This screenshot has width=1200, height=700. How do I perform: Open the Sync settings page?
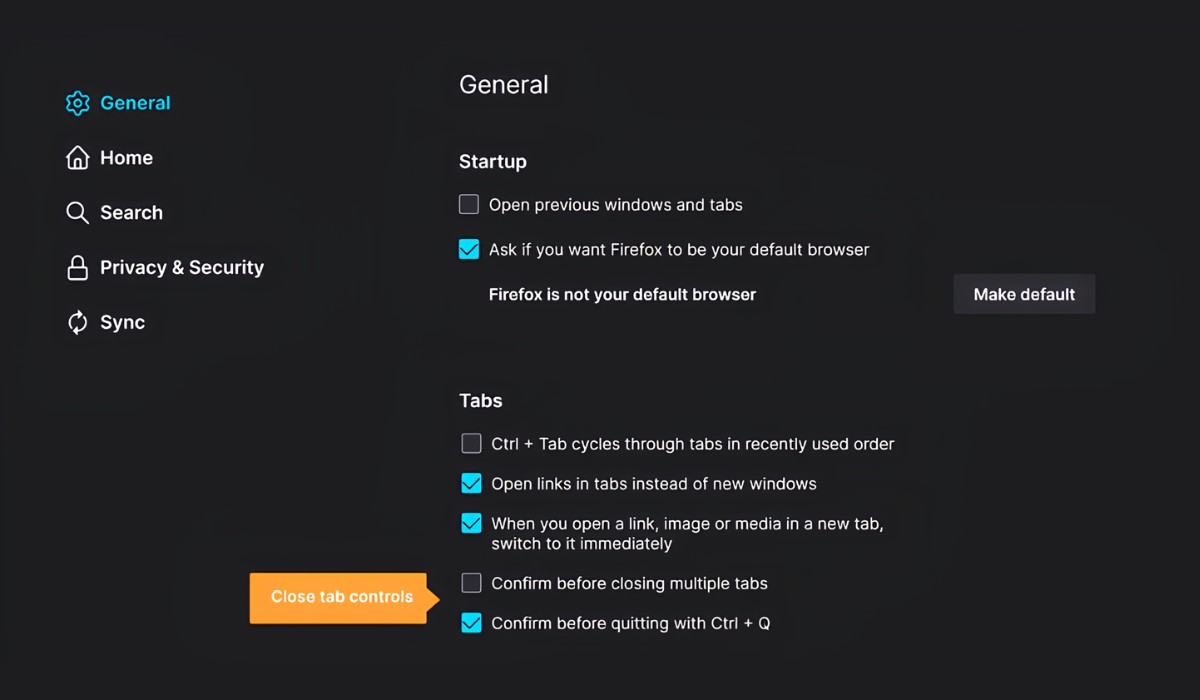pyautogui.click(x=121, y=322)
